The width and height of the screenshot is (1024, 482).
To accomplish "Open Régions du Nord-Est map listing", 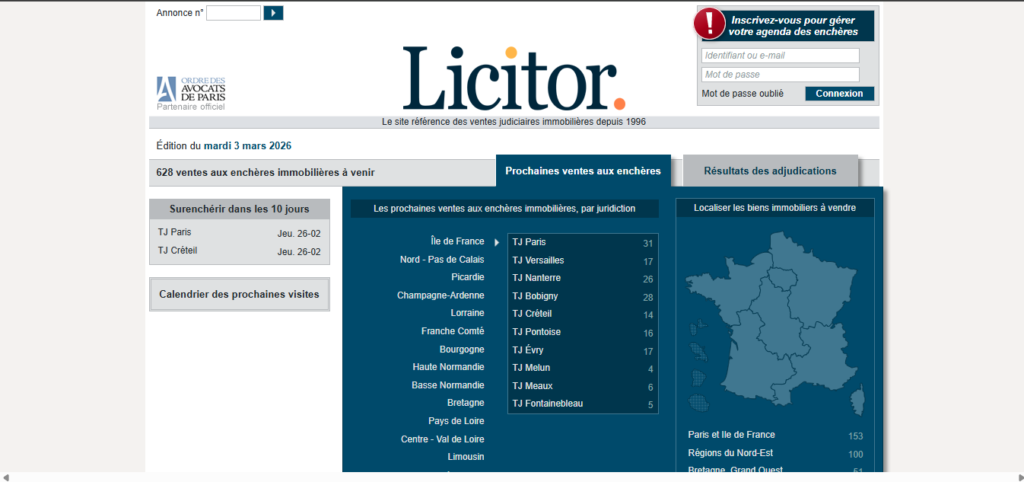I will point(775,453).
